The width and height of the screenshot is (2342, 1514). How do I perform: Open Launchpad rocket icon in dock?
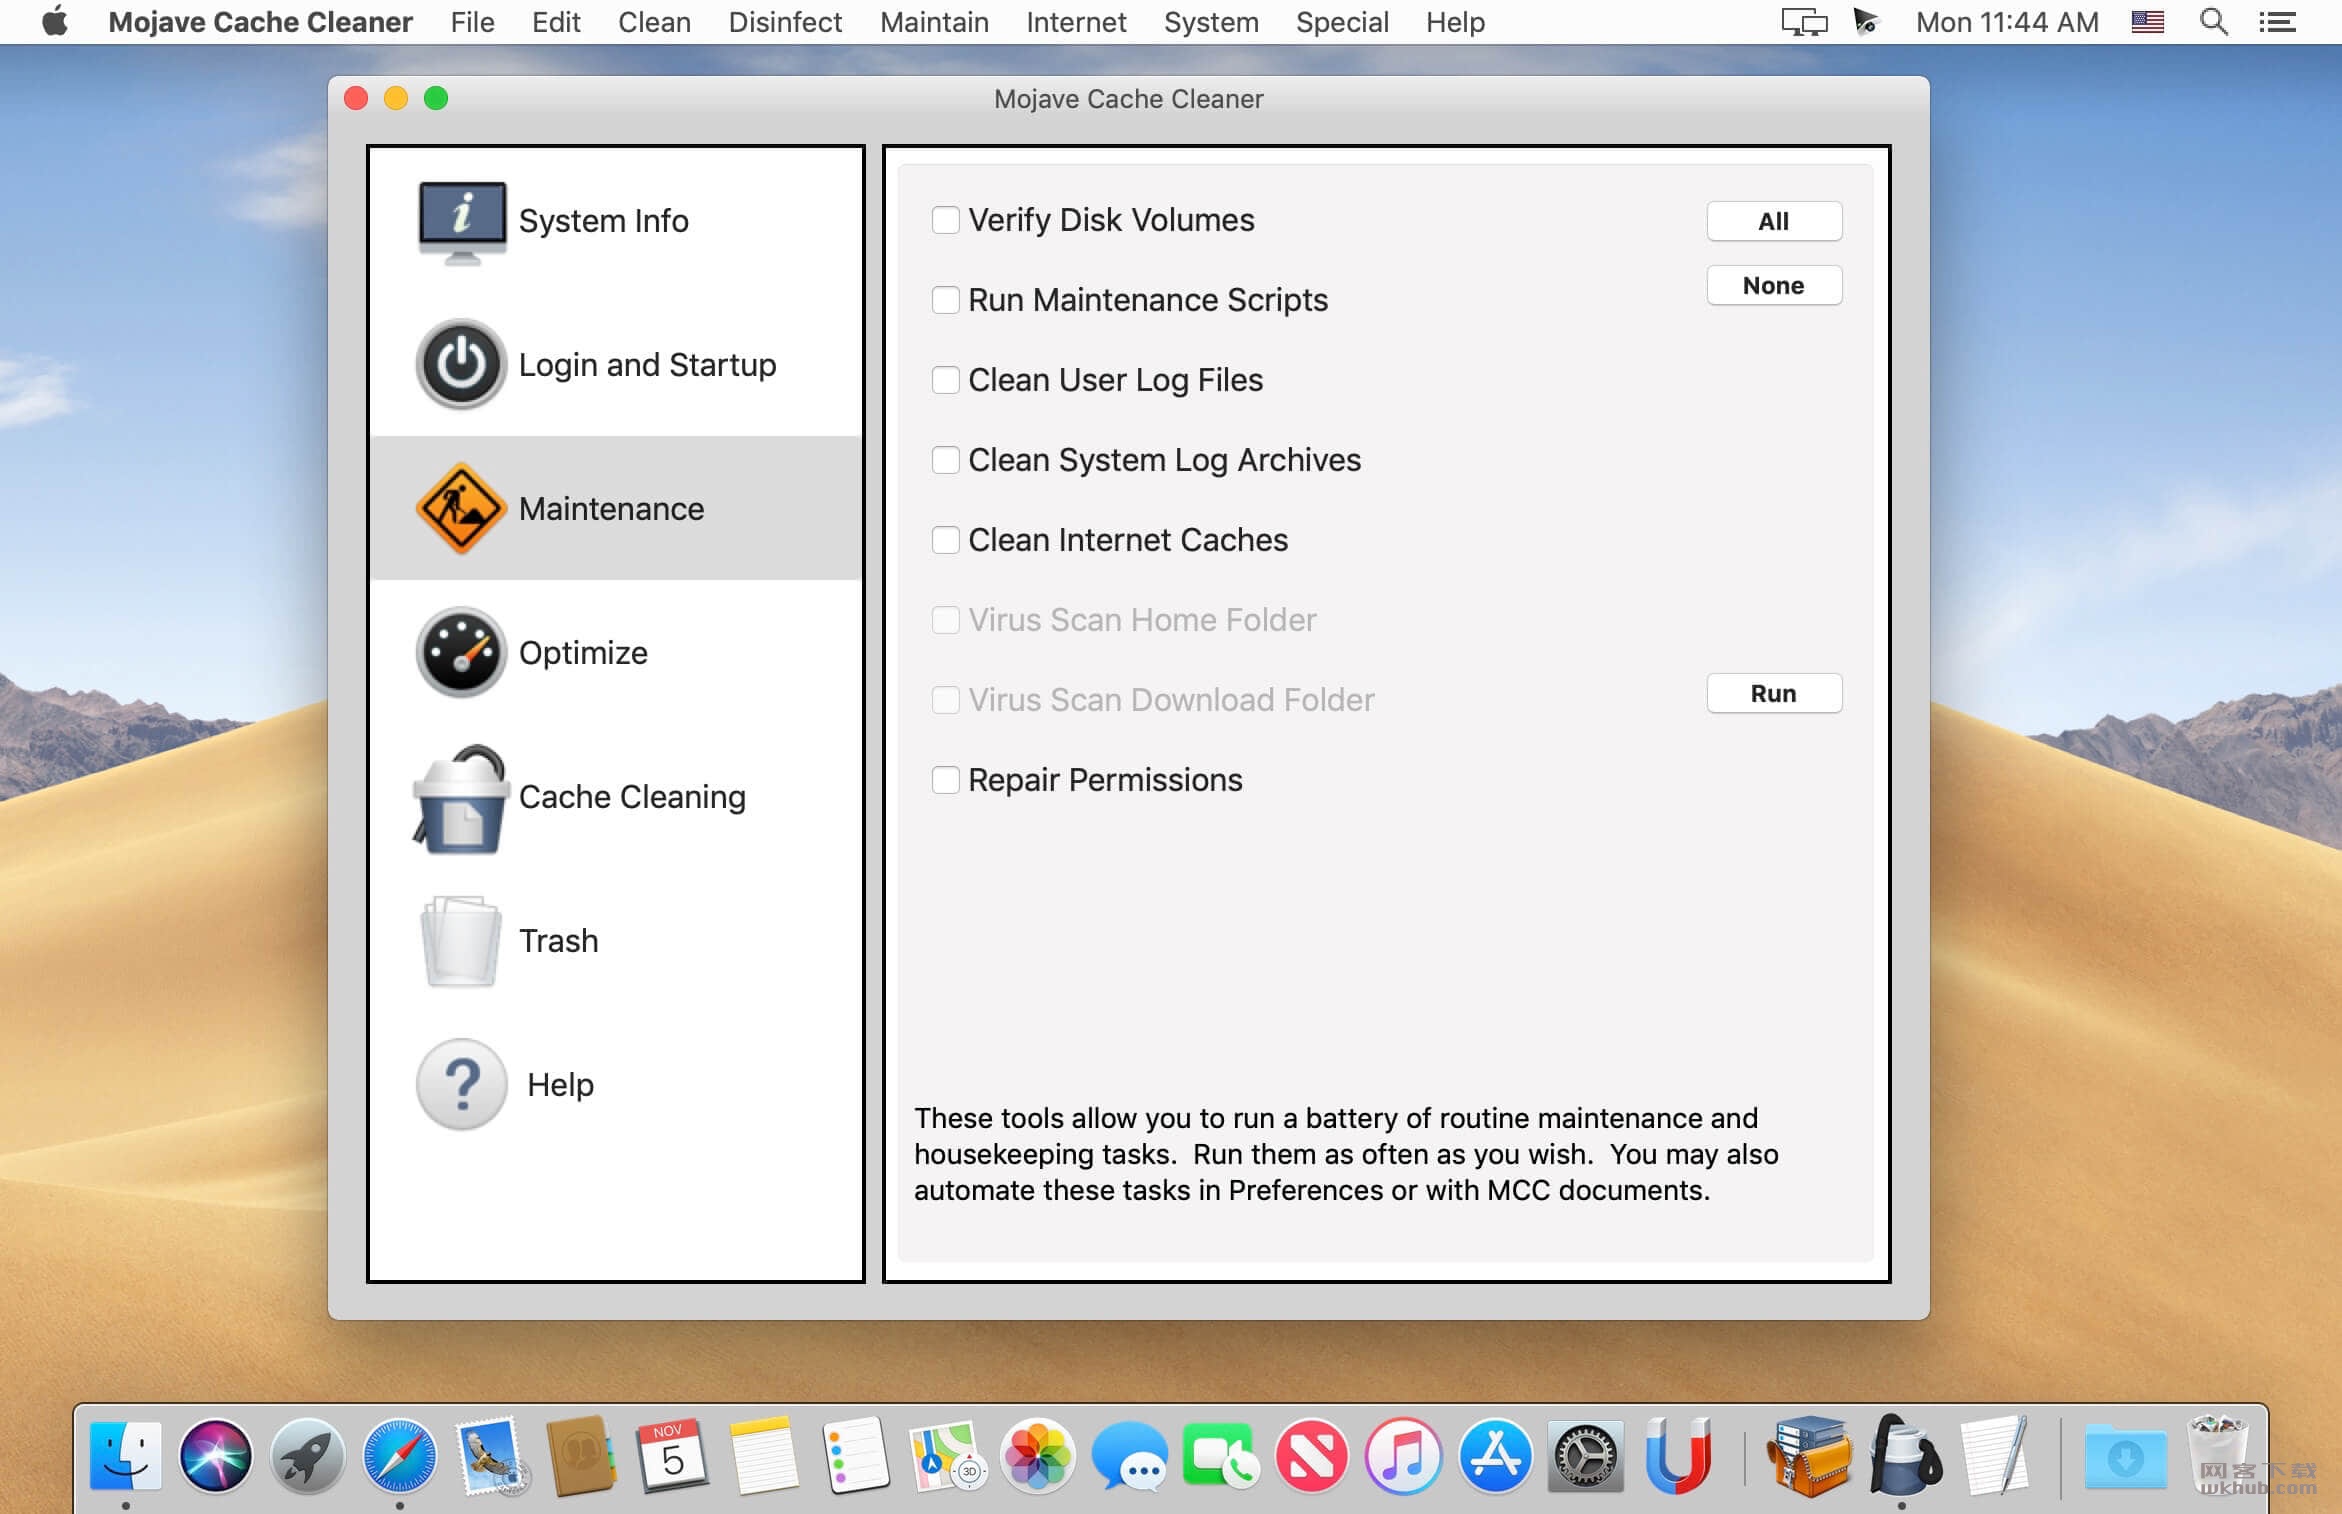(307, 1456)
